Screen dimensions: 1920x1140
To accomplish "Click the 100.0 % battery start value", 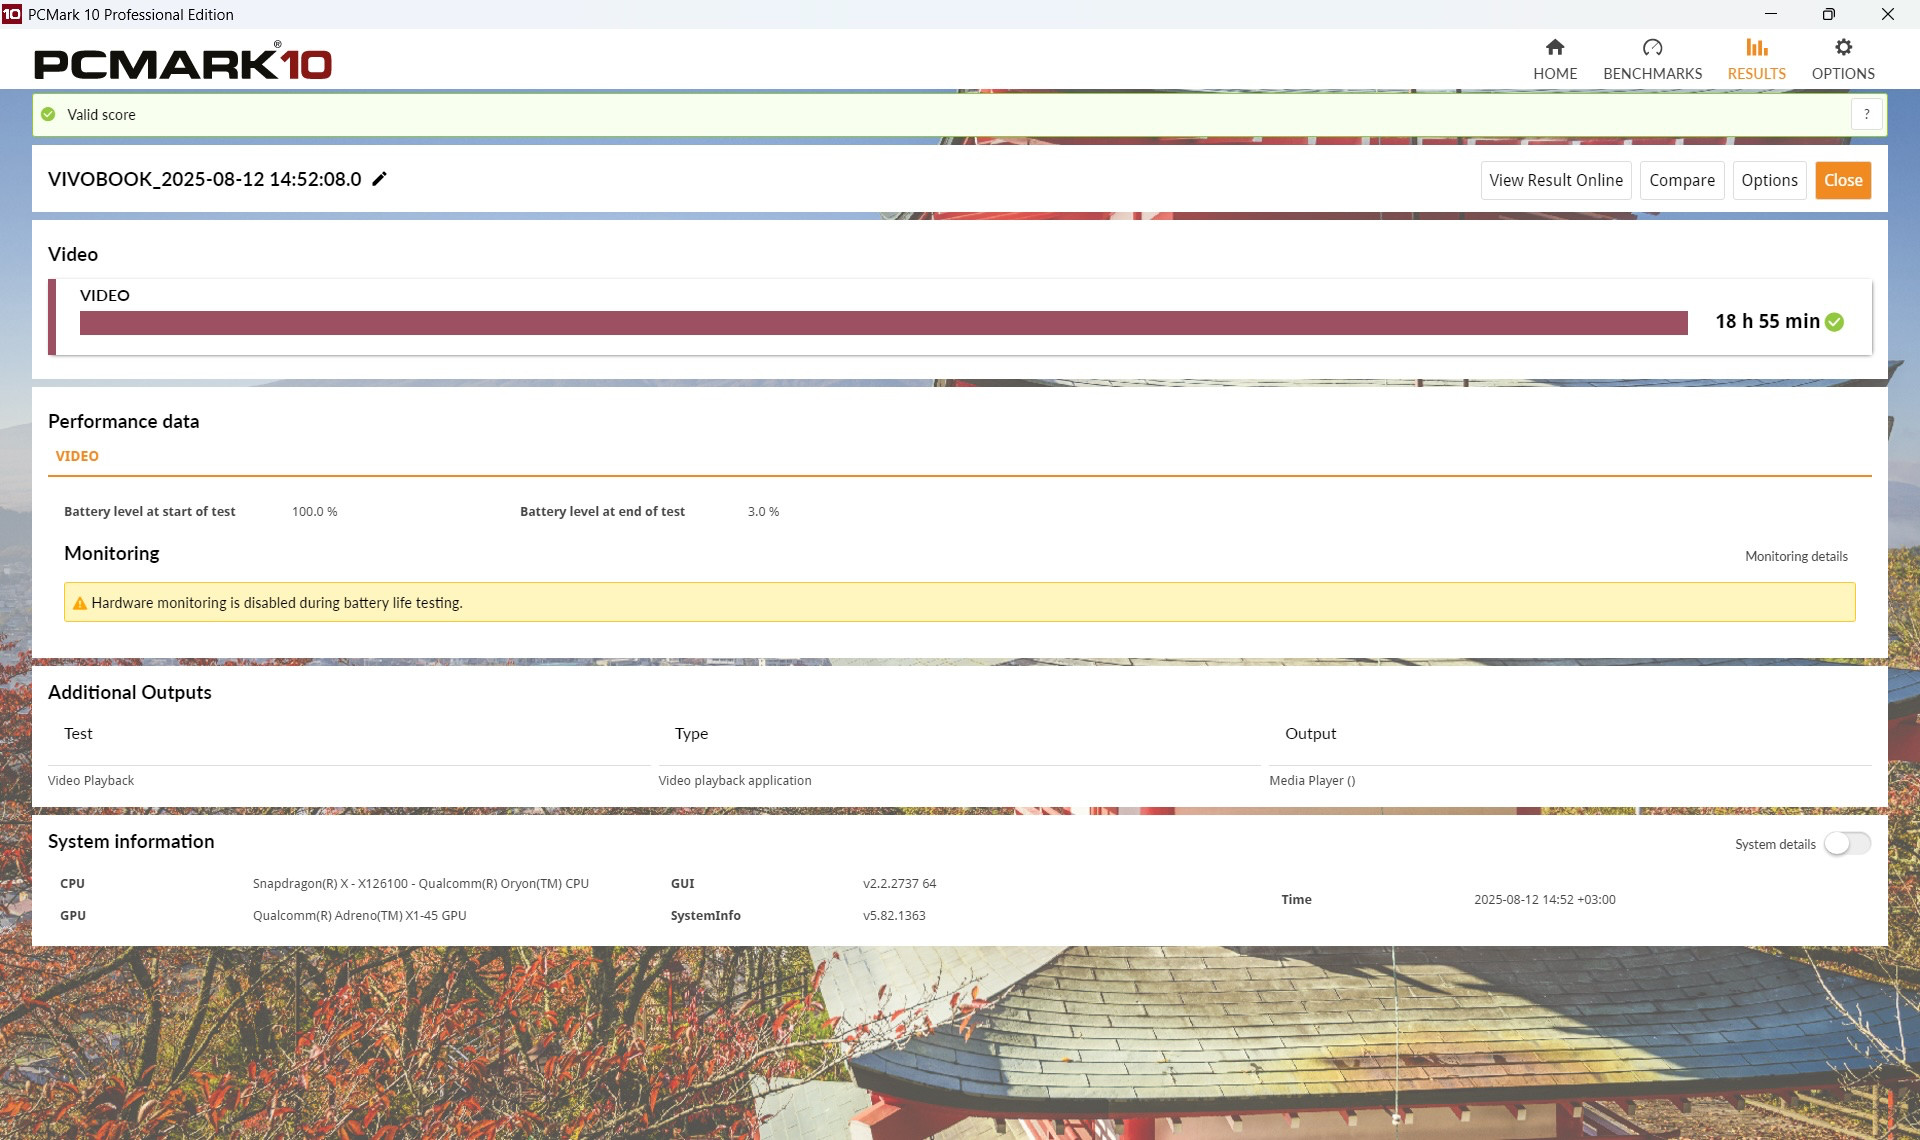I will tap(315, 511).
